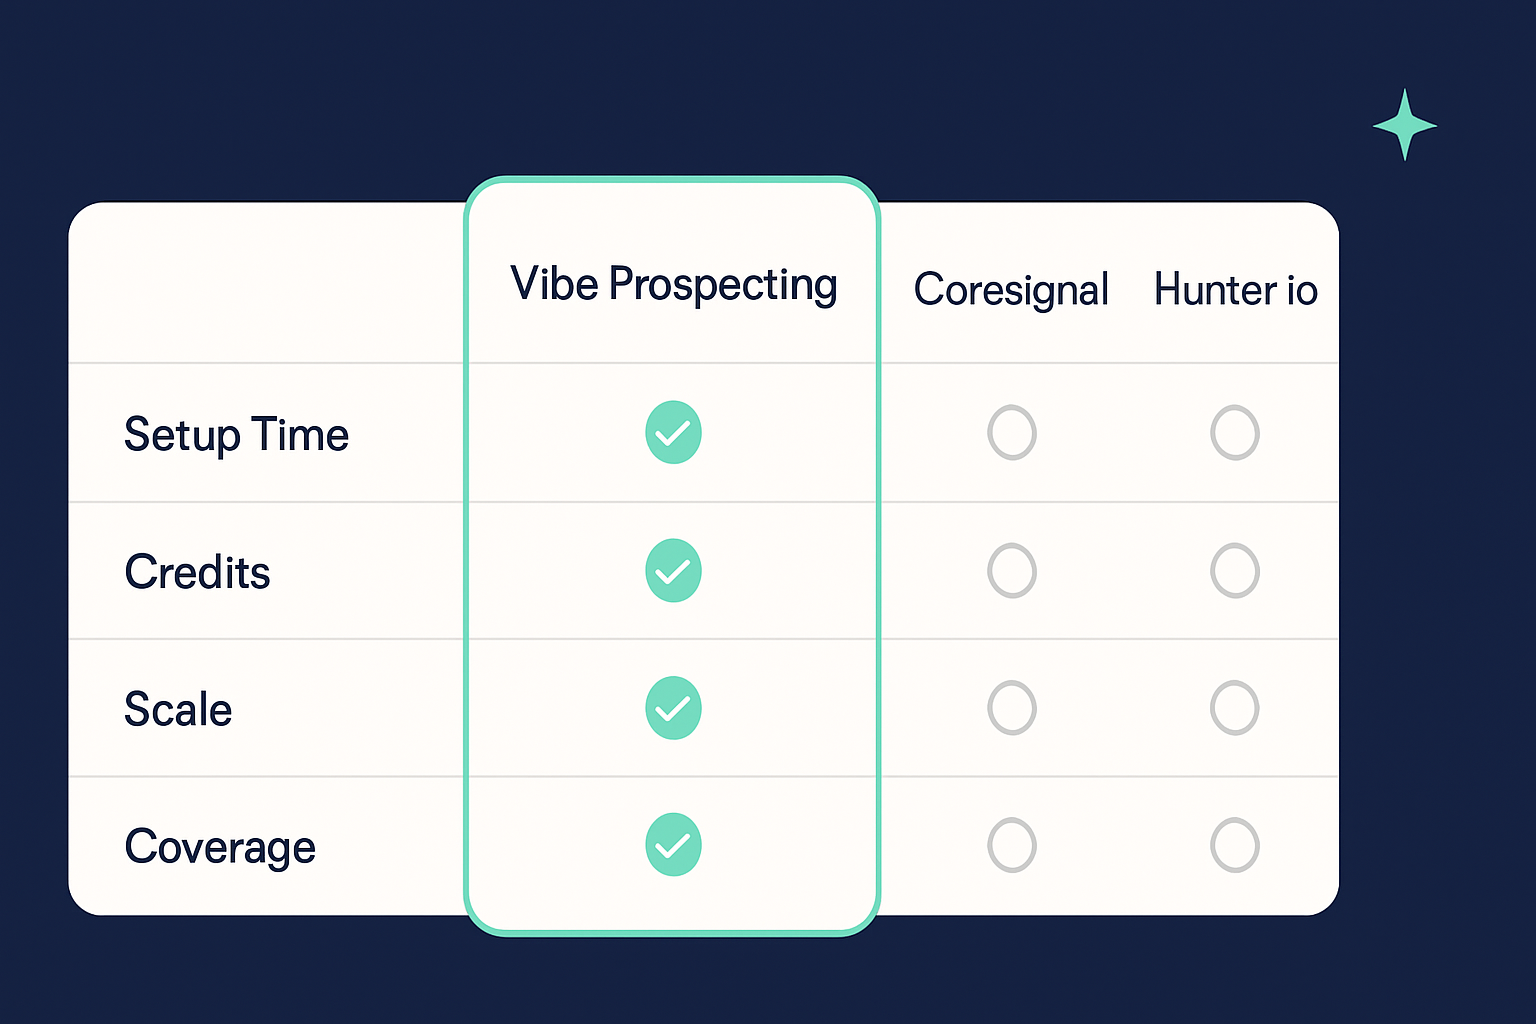Select Coresignal's Scale empty circle
The image size is (1536, 1024).
1012,708
